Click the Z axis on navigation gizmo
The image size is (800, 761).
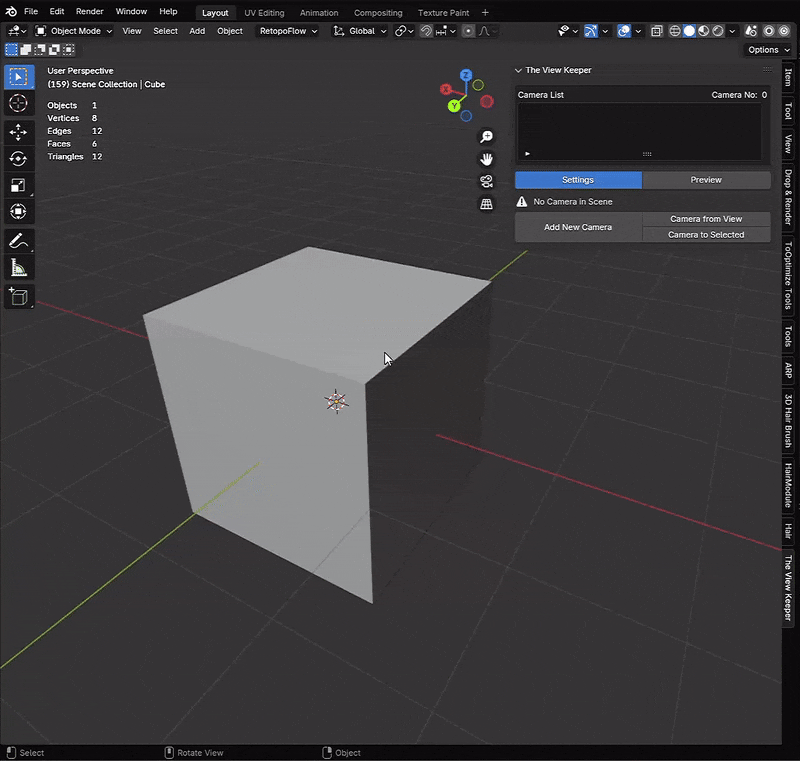coord(466,75)
